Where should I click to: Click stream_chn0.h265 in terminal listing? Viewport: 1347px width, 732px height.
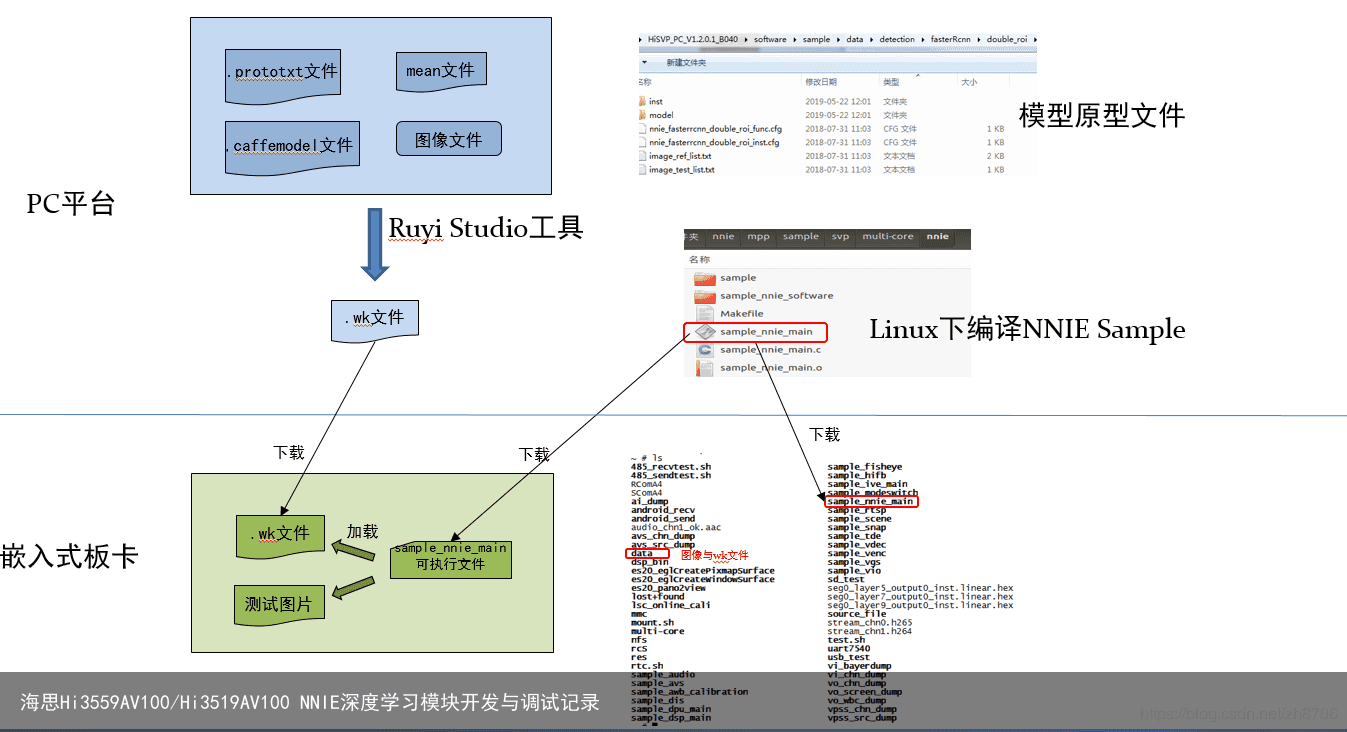(x=870, y=622)
